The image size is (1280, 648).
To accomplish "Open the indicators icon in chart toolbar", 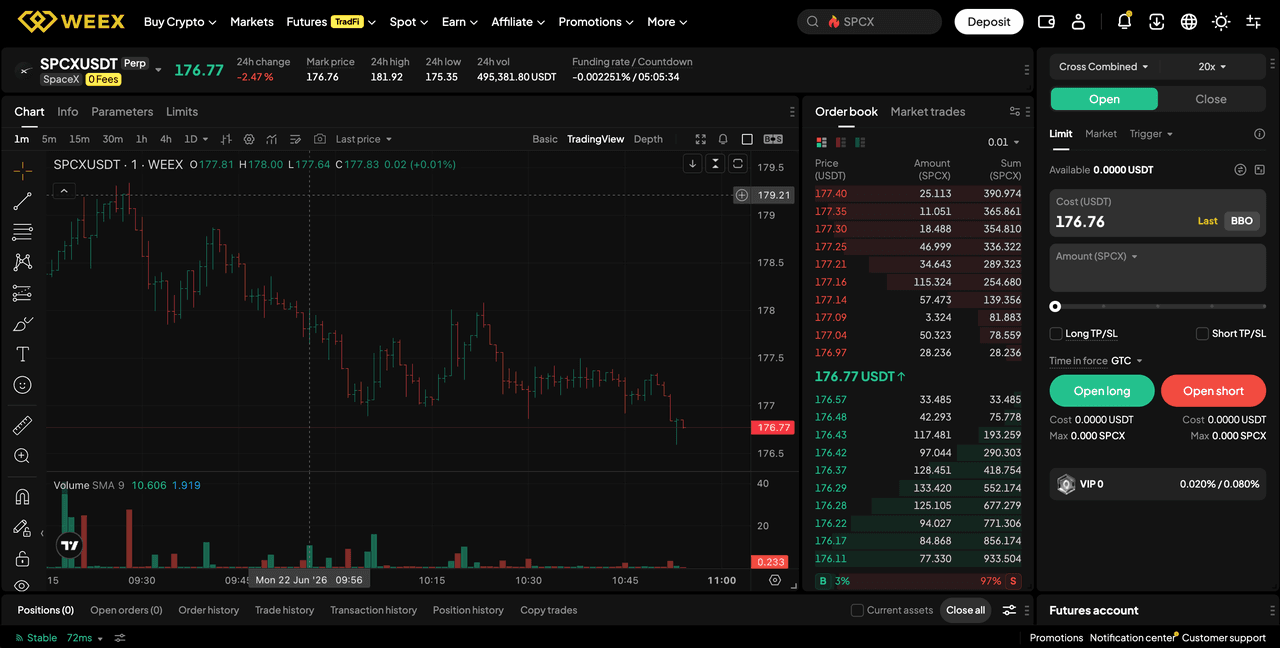I will [x=272, y=139].
